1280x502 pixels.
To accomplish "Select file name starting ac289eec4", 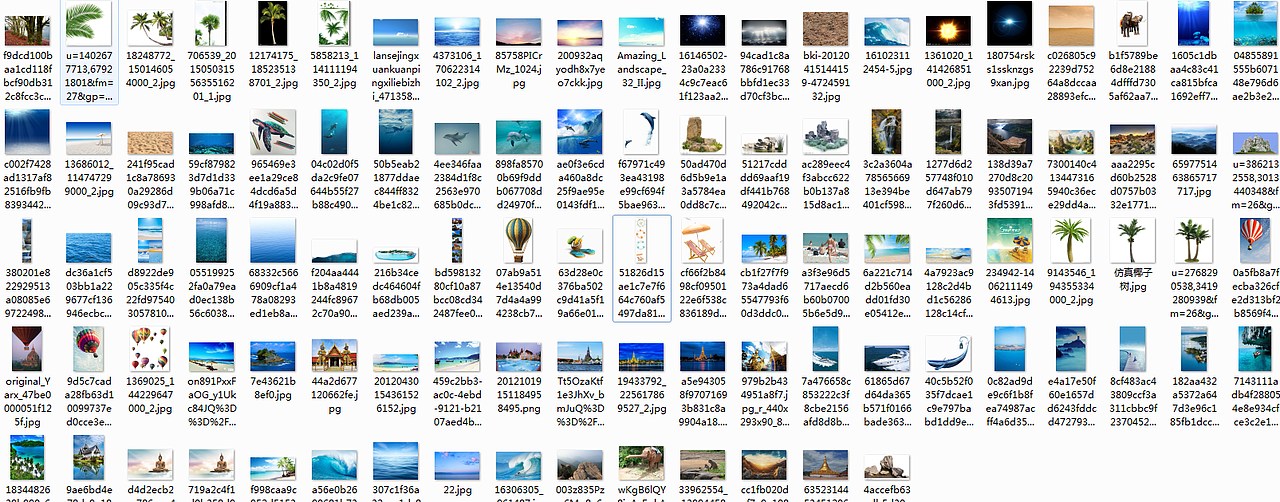I will coord(826,184).
